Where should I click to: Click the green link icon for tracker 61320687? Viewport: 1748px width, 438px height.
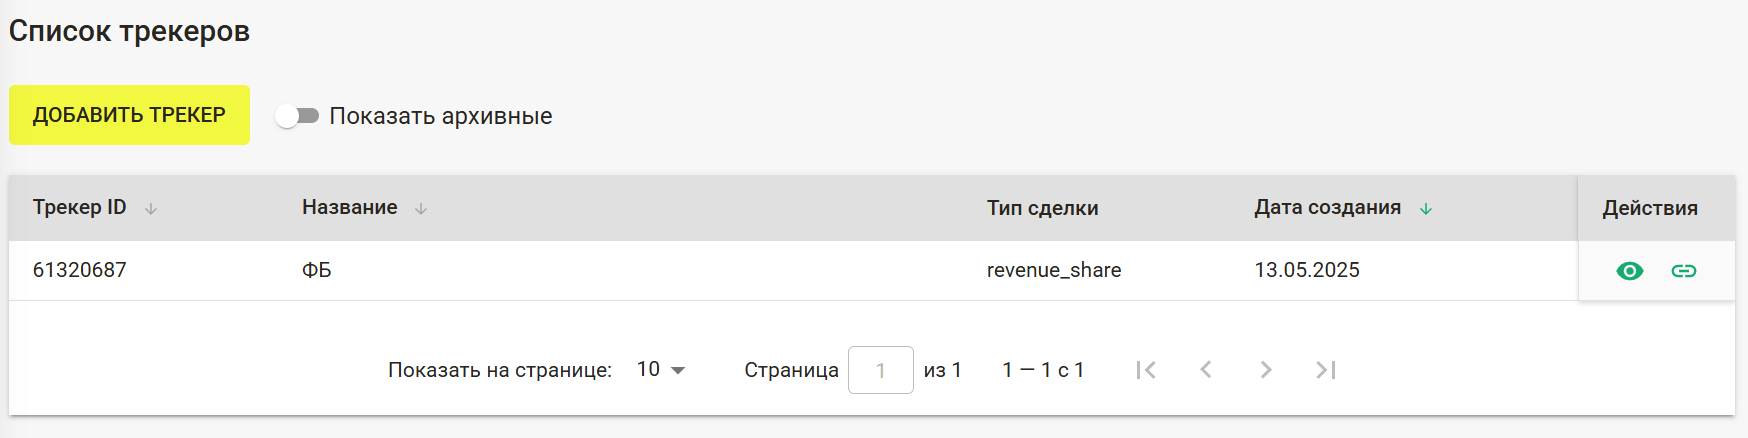click(x=1684, y=271)
